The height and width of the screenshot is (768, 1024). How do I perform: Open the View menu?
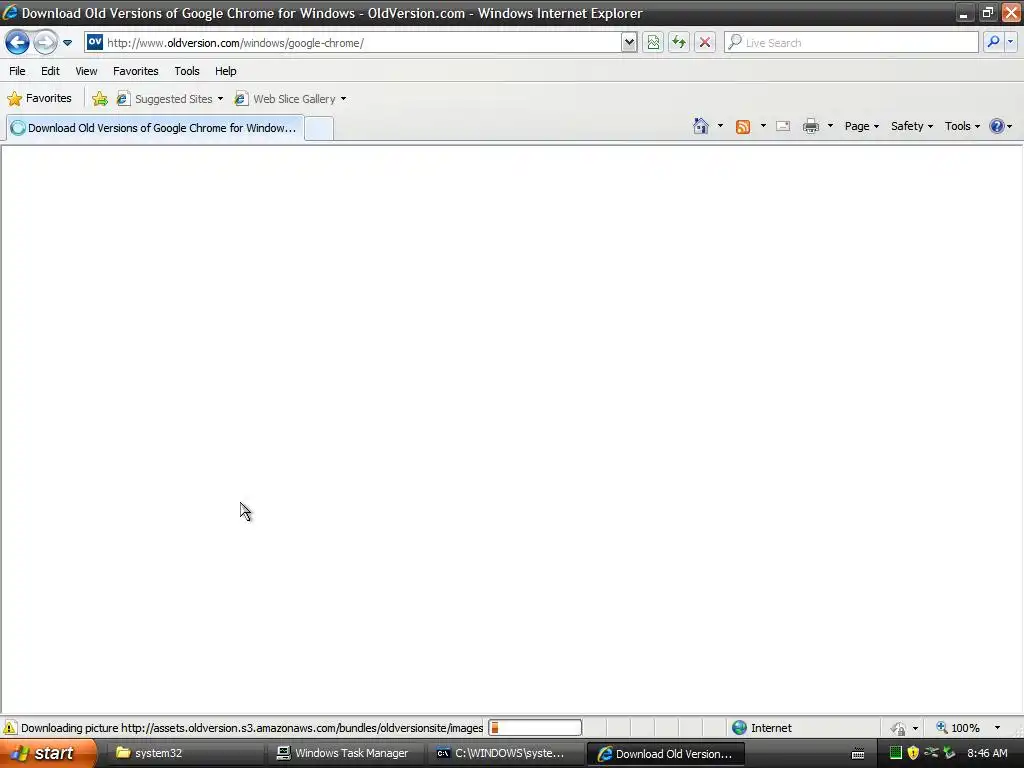click(86, 71)
